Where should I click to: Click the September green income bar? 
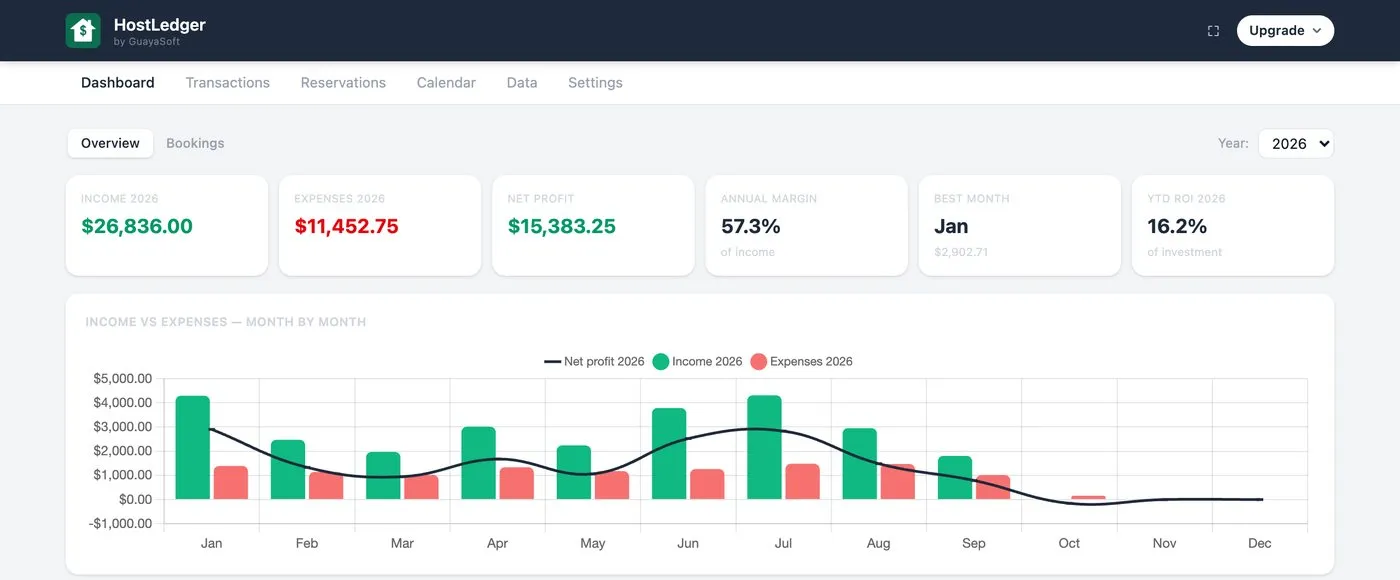click(x=955, y=477)
